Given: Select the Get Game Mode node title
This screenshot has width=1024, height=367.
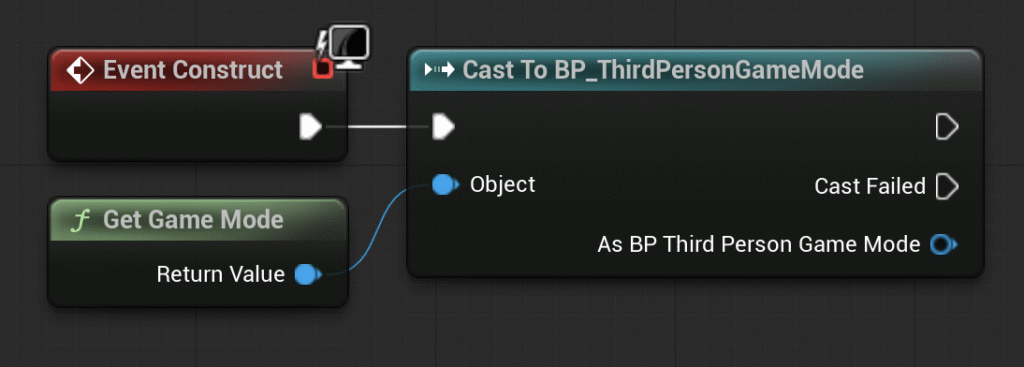Looking at the screenshot, I should click(193, 220).
